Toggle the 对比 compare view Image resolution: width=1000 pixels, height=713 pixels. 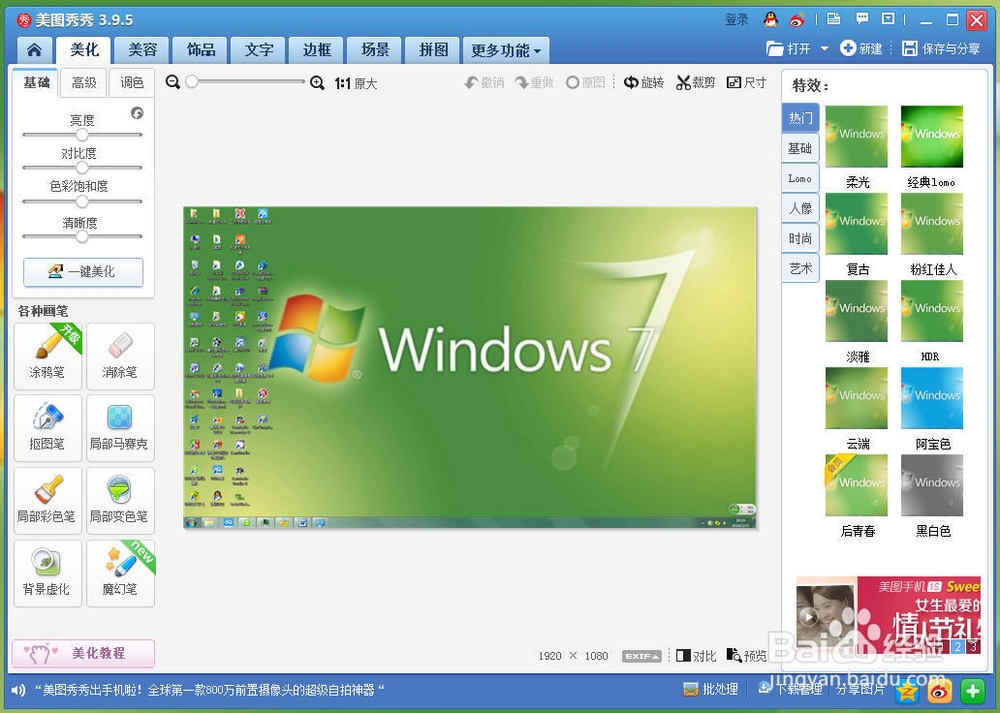tap(696, 656)
